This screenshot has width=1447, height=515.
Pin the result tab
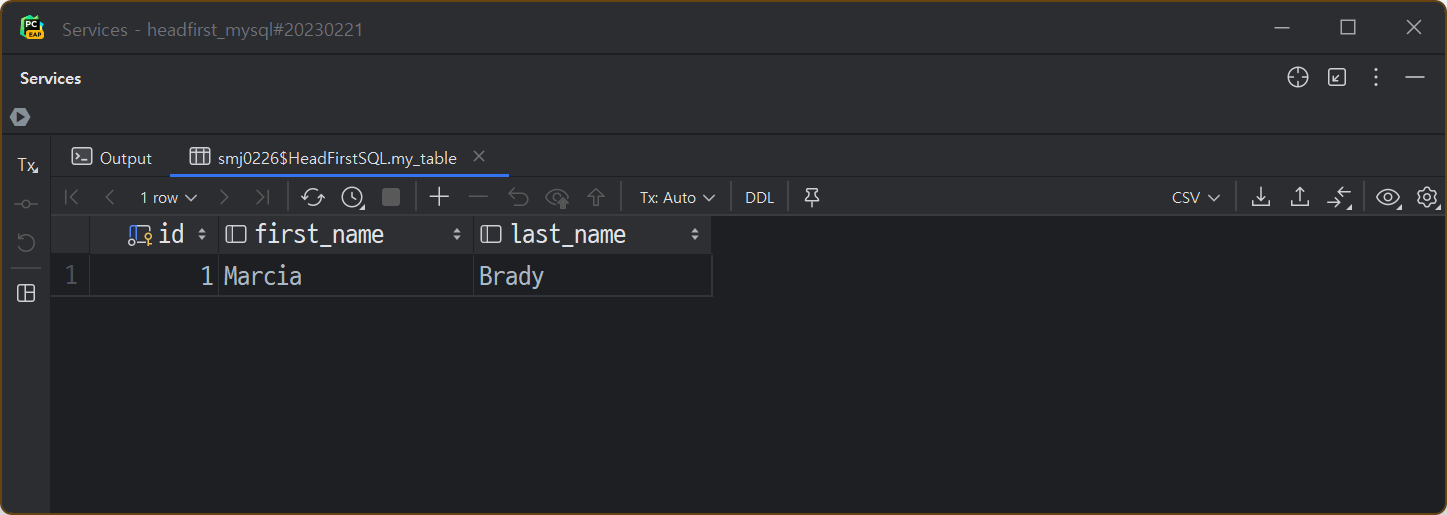[x=812, y=197]
